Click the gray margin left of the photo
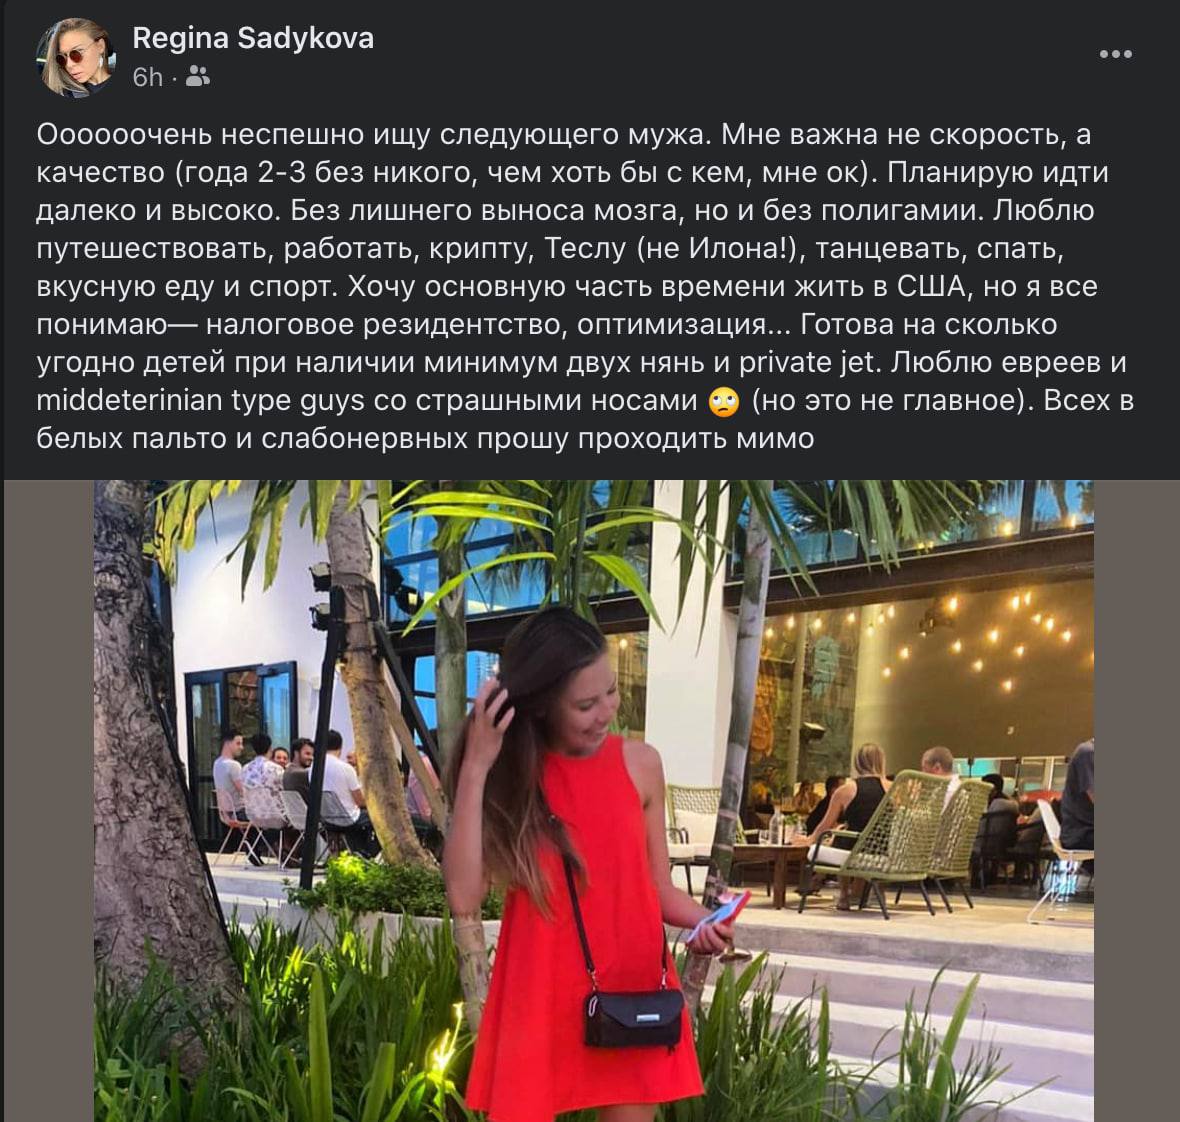 tap(48, 801)
